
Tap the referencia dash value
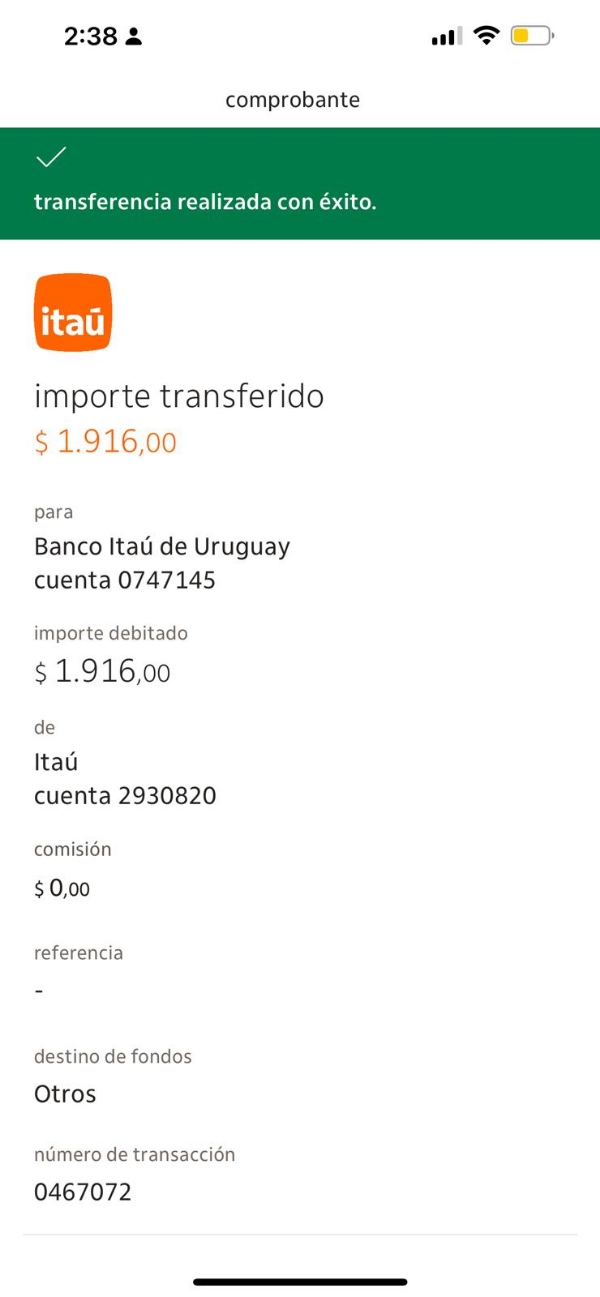point(39,991)
